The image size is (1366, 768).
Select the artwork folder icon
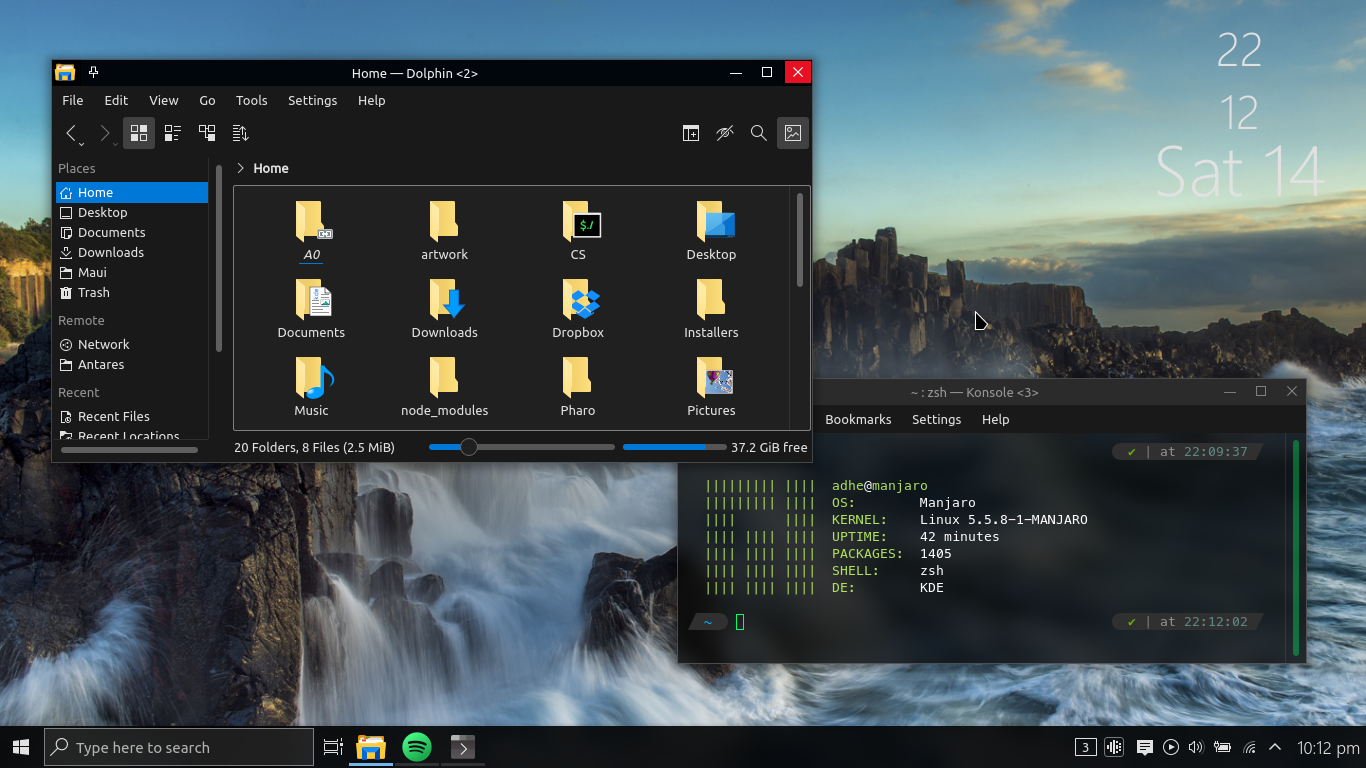[x=444, y=222]
